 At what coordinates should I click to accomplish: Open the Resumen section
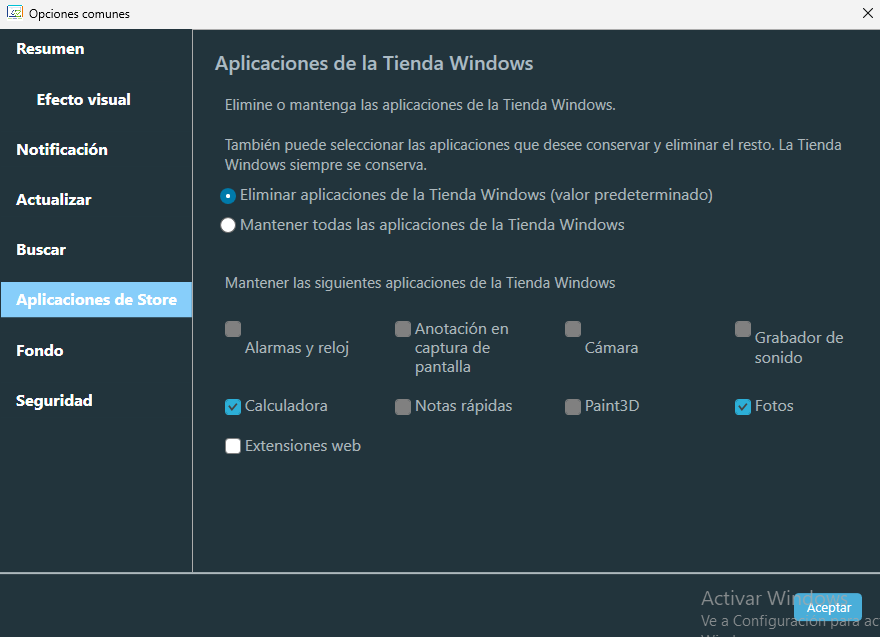50,49
